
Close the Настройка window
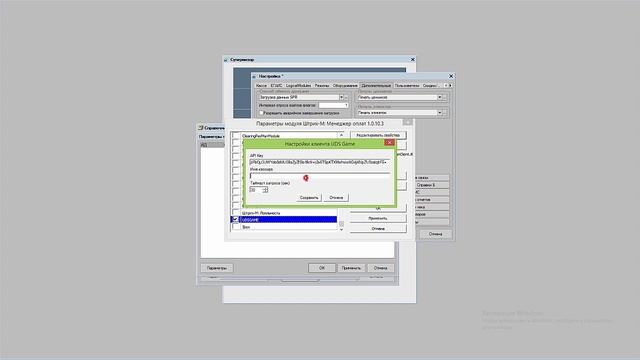click(x=451, y=76)
